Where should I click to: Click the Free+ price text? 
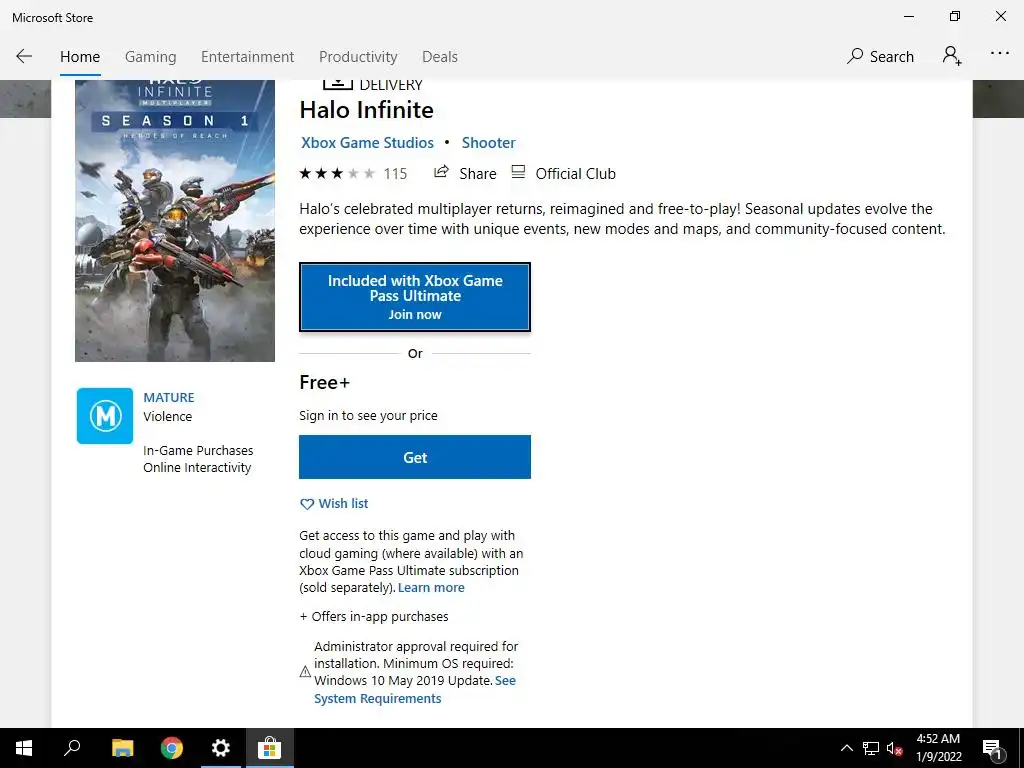tap(325, 383)
